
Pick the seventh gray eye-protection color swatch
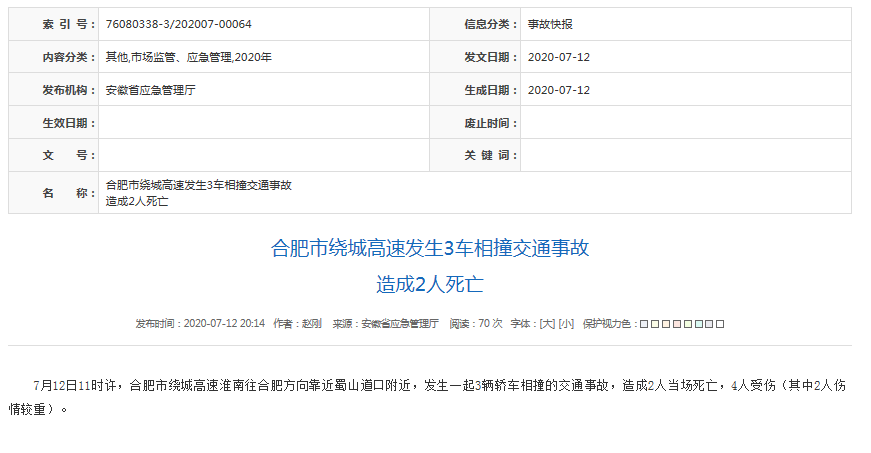coord(709,324)
